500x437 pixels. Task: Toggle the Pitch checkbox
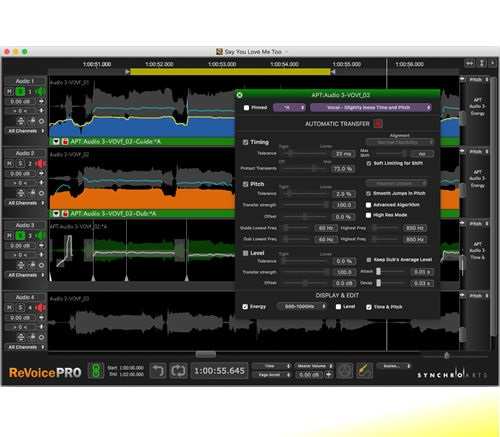(245, 184)
